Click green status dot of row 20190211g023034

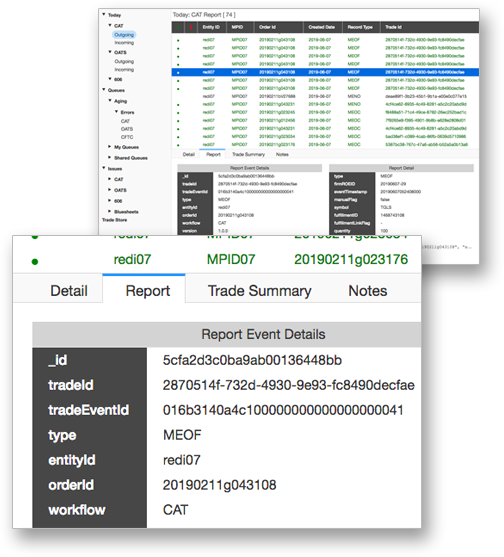[x=178, y=137]
